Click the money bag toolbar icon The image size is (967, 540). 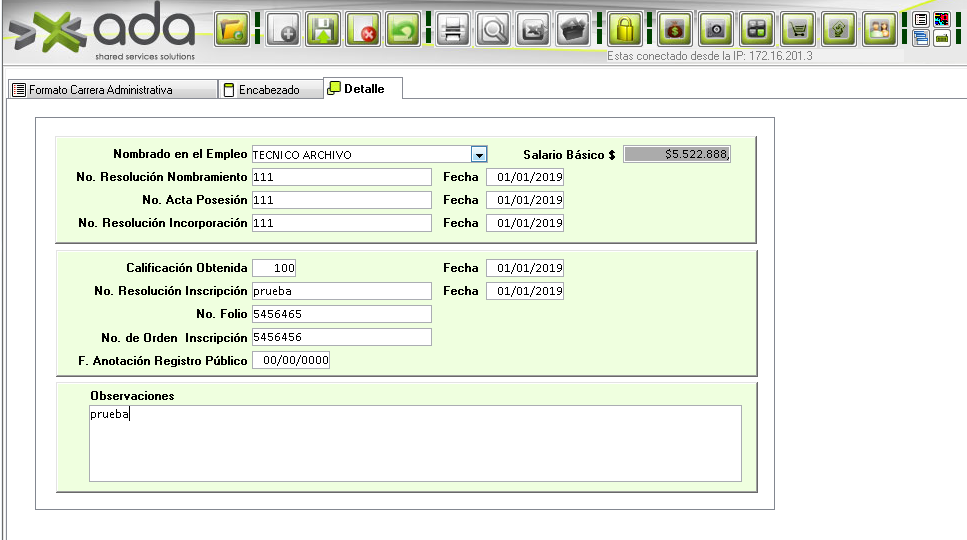676,29
